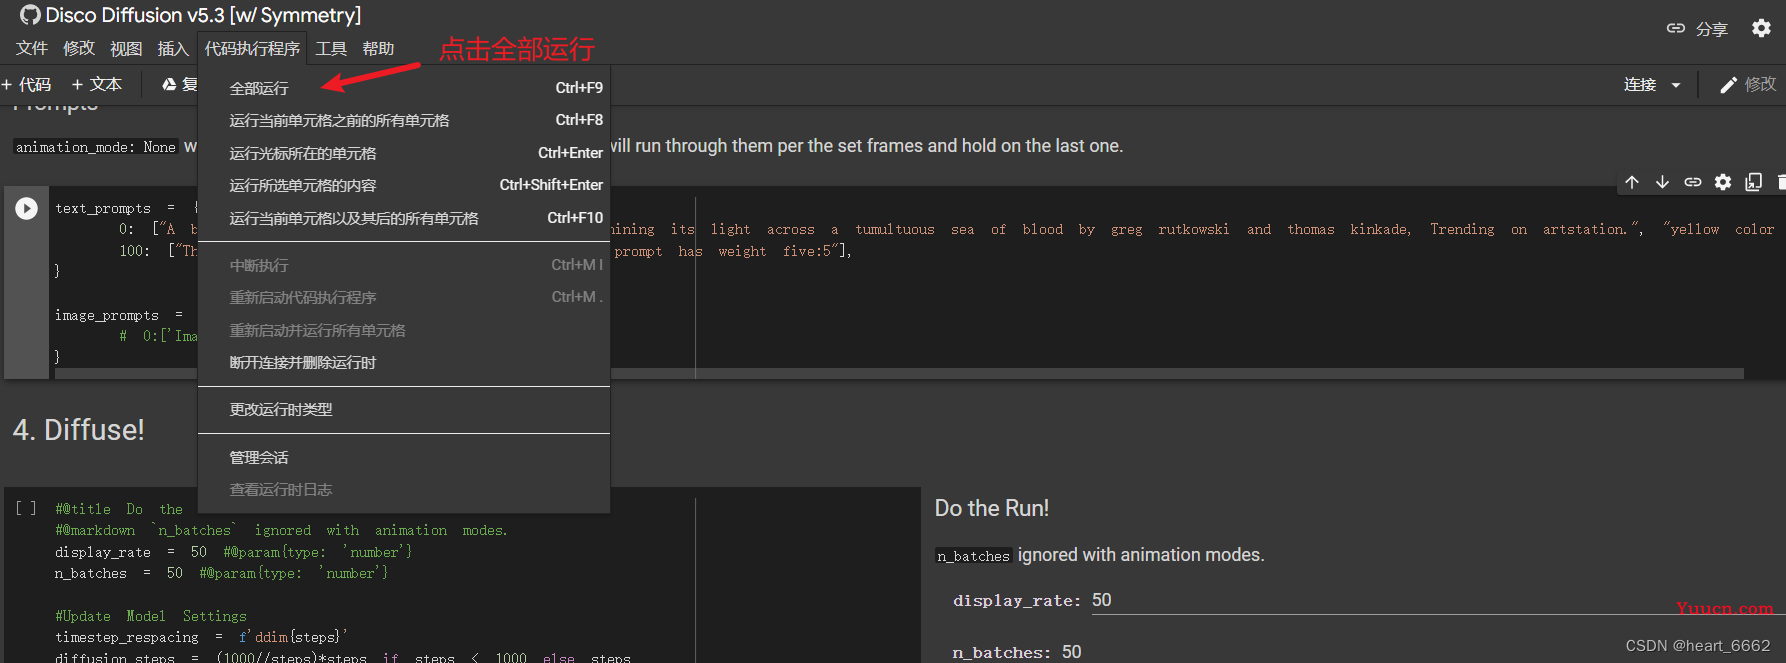The width and height of the screenshot is (1786, 663).
Task: Click 查看运行时日志 entry
Action: pos(404,489)
